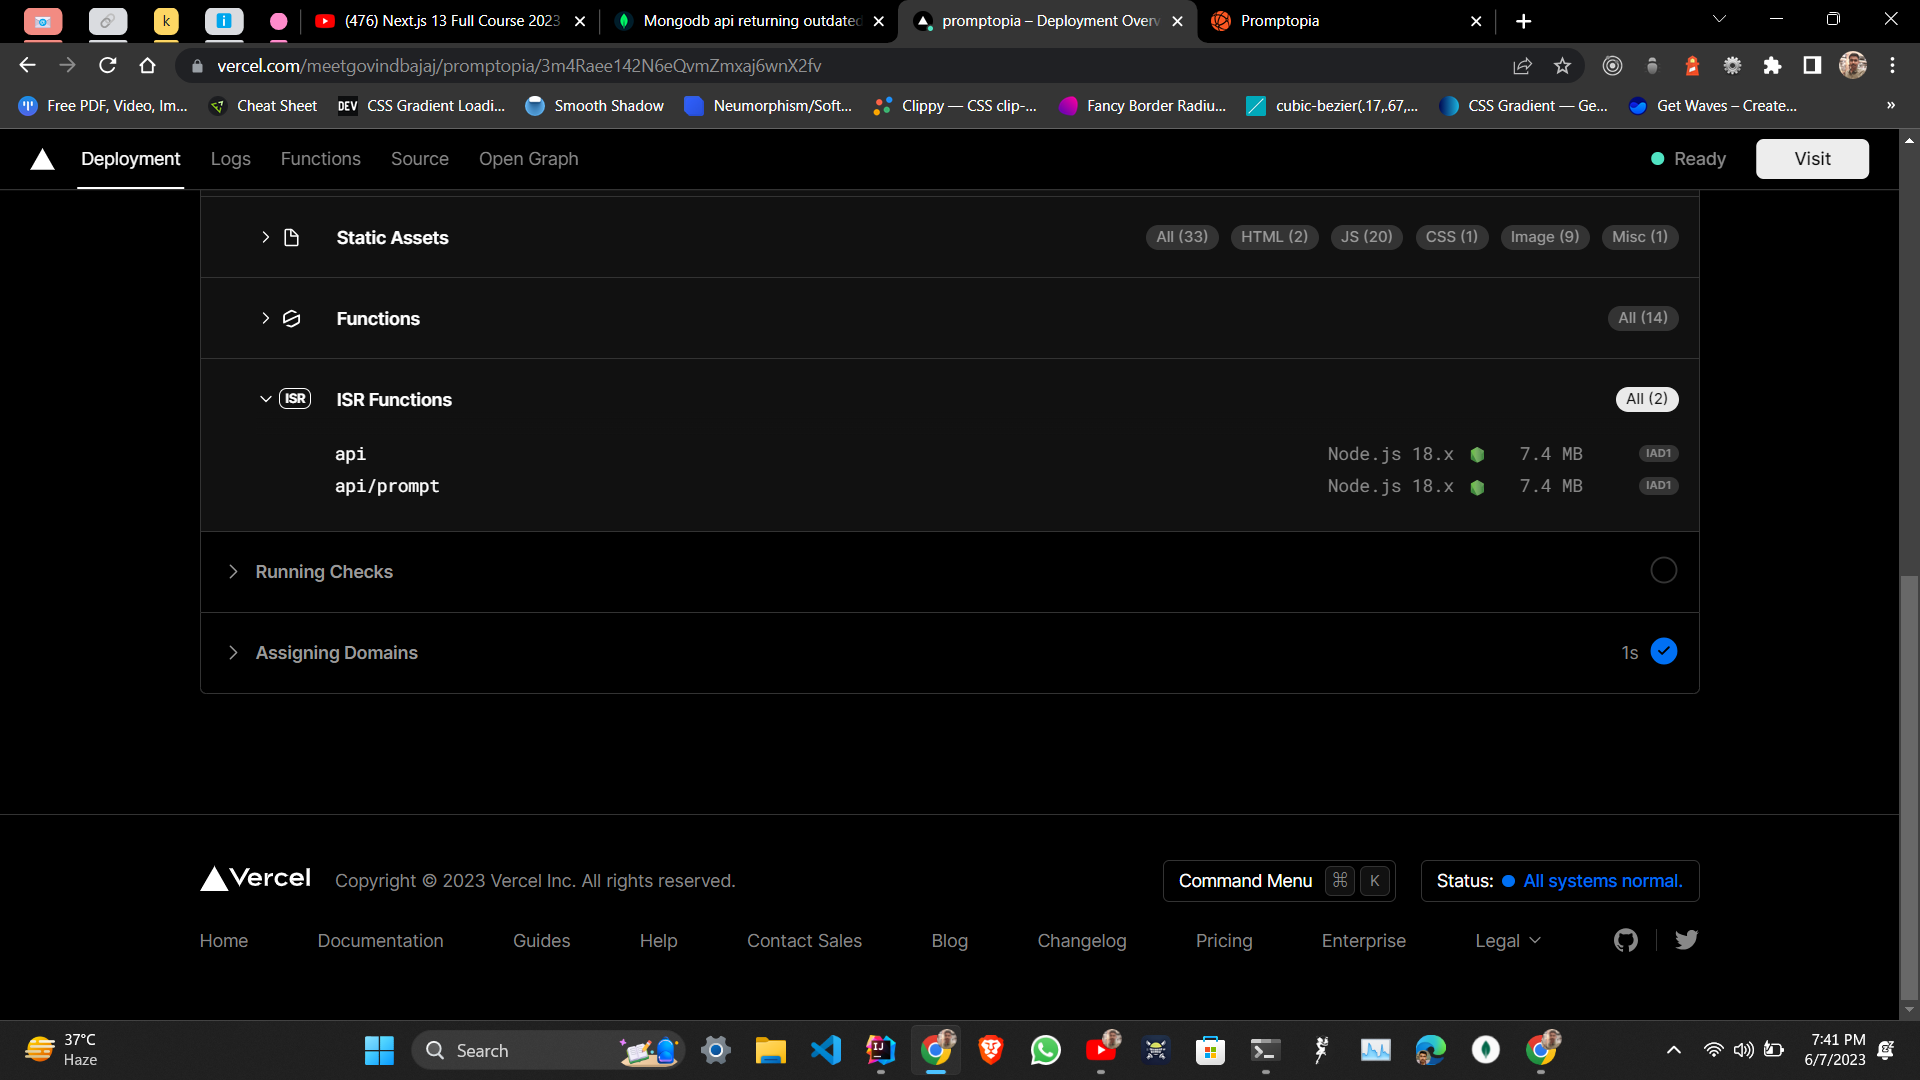
Task: Reload the page with the refresh icon
Action: [x=108, y=66]
